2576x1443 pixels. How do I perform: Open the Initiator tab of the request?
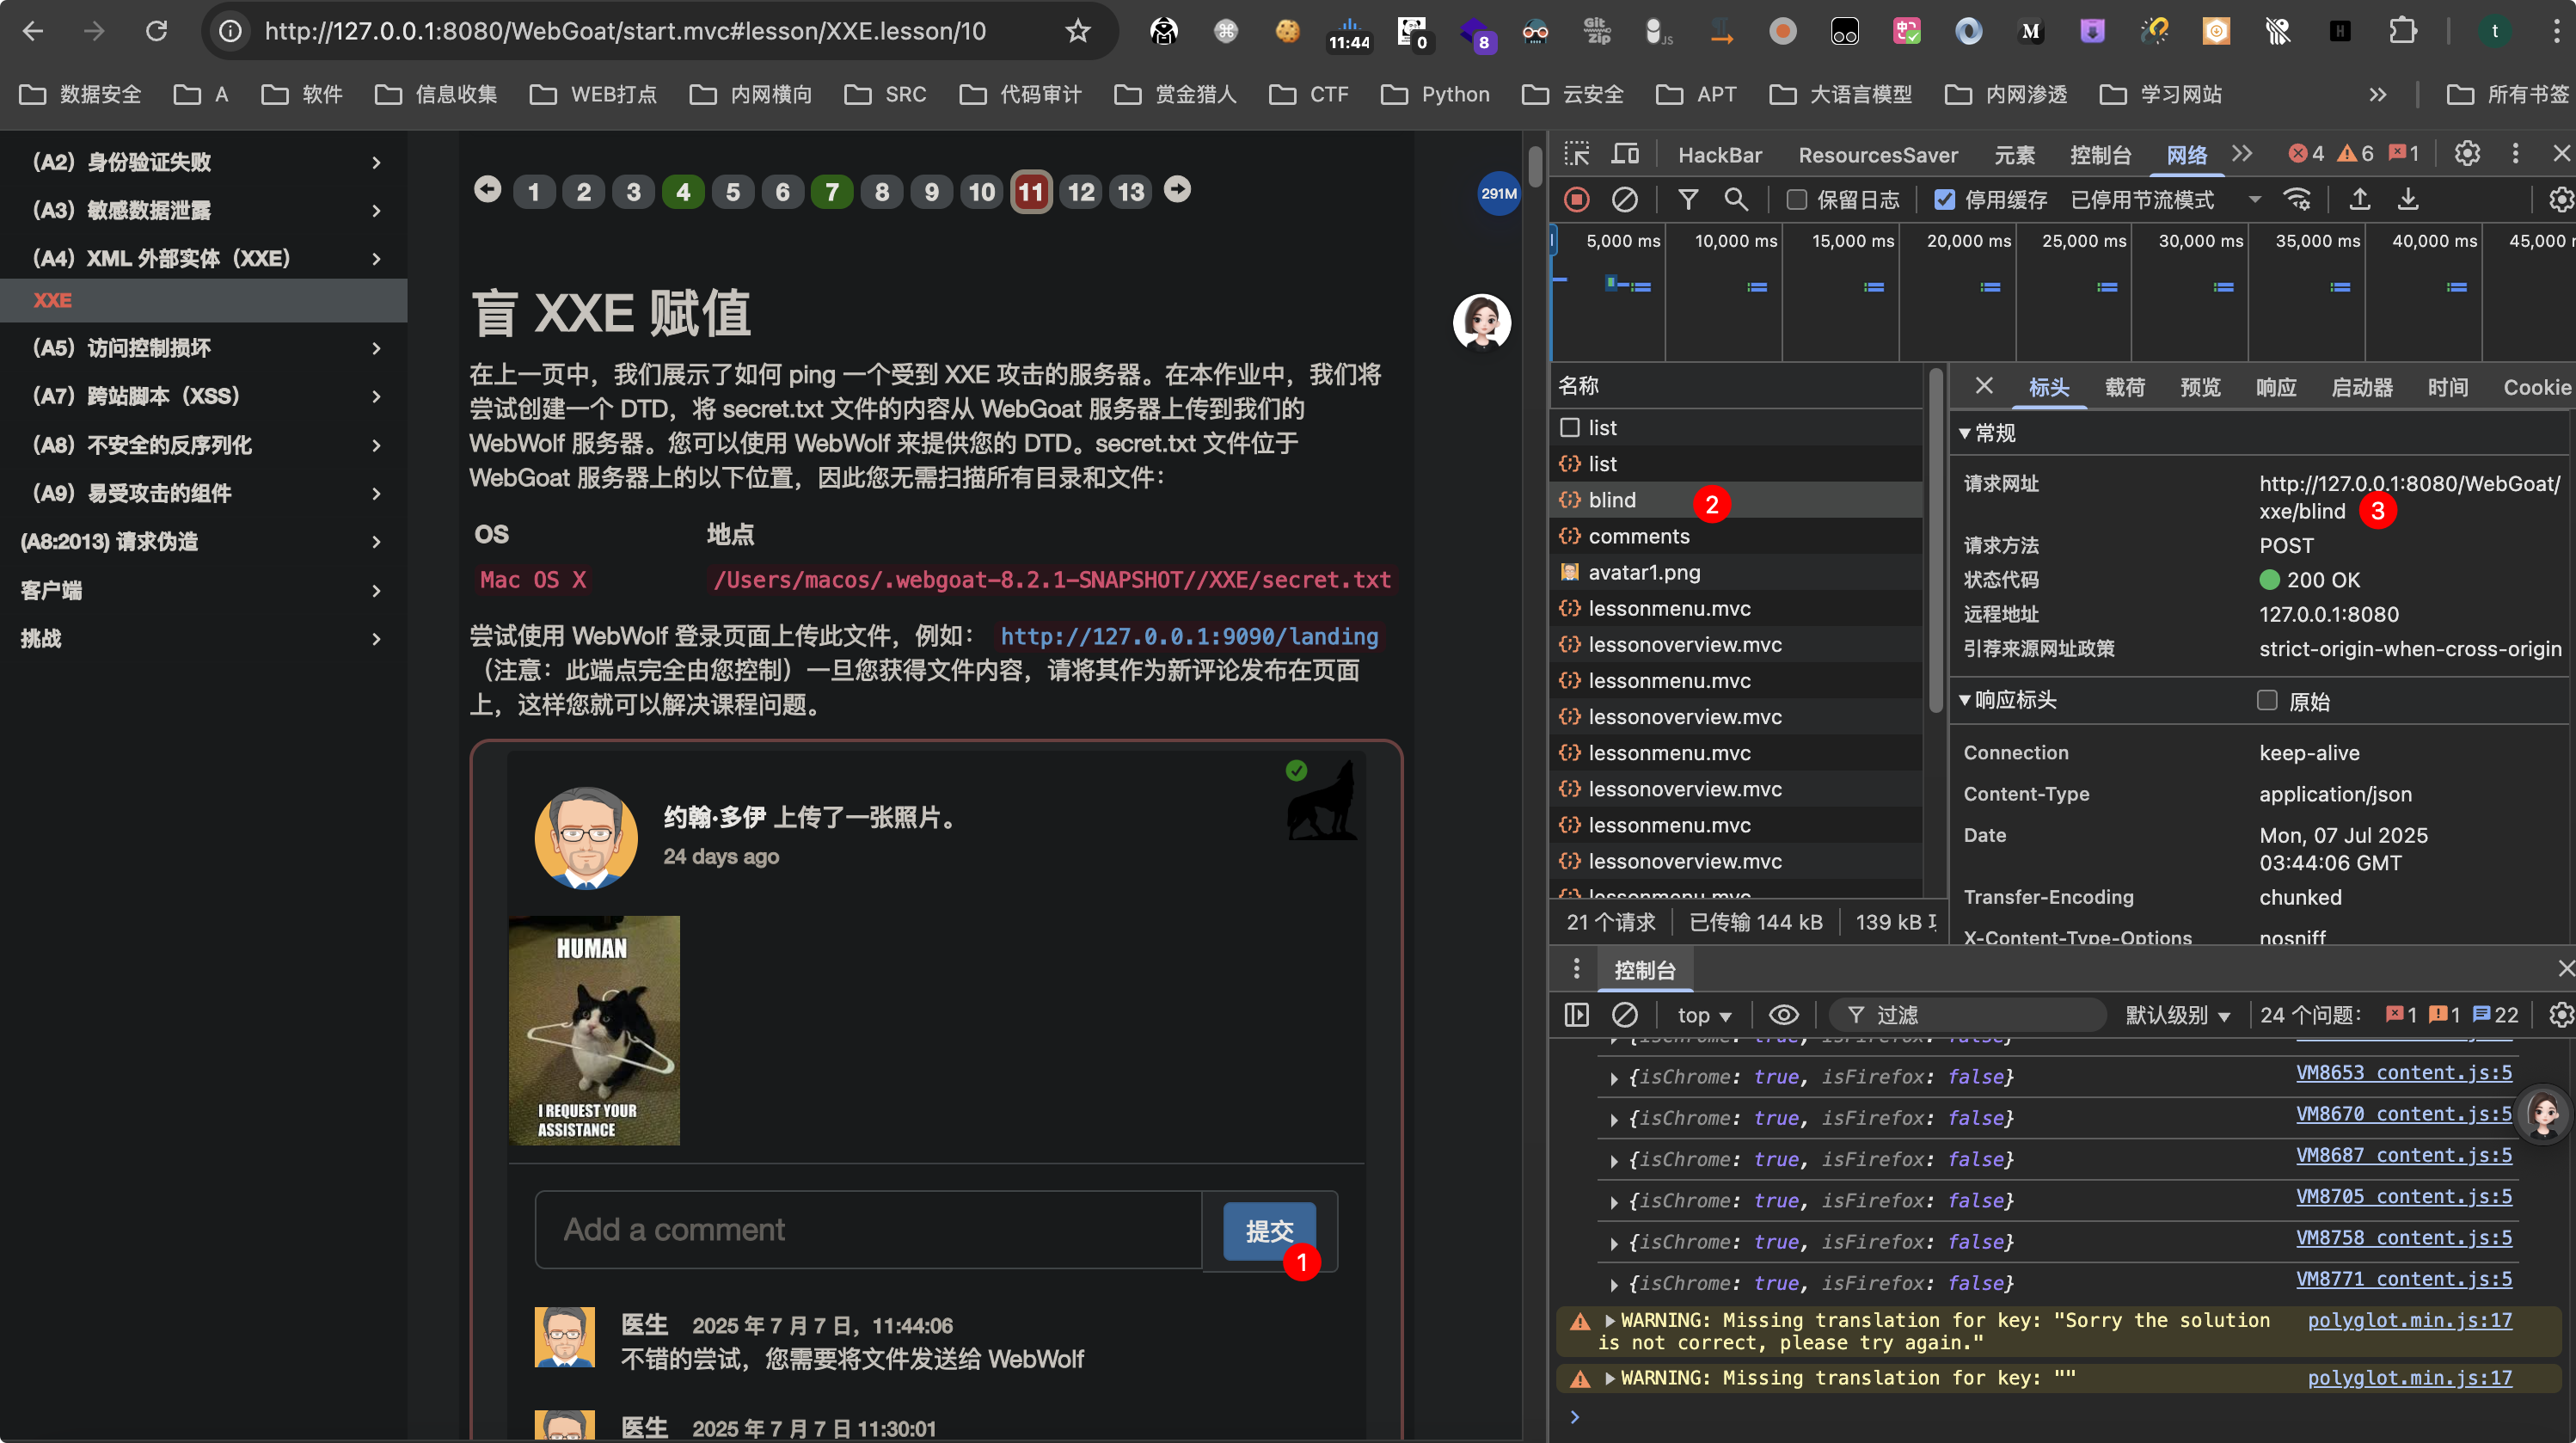click(2362, 387)
